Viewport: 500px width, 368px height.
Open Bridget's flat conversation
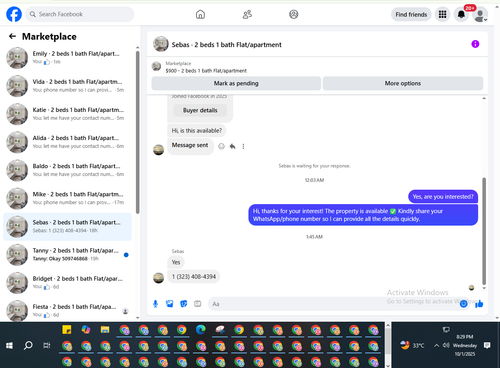point(68,283)
